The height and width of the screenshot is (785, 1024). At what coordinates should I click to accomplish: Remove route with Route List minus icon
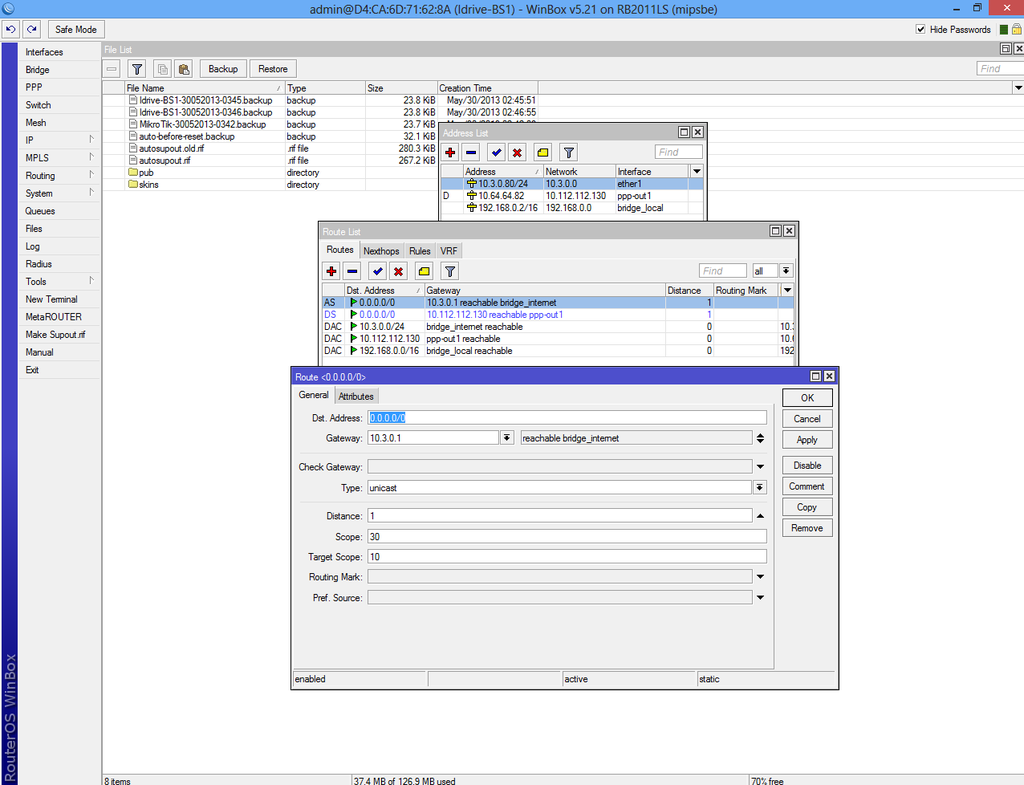click(352, 271)
